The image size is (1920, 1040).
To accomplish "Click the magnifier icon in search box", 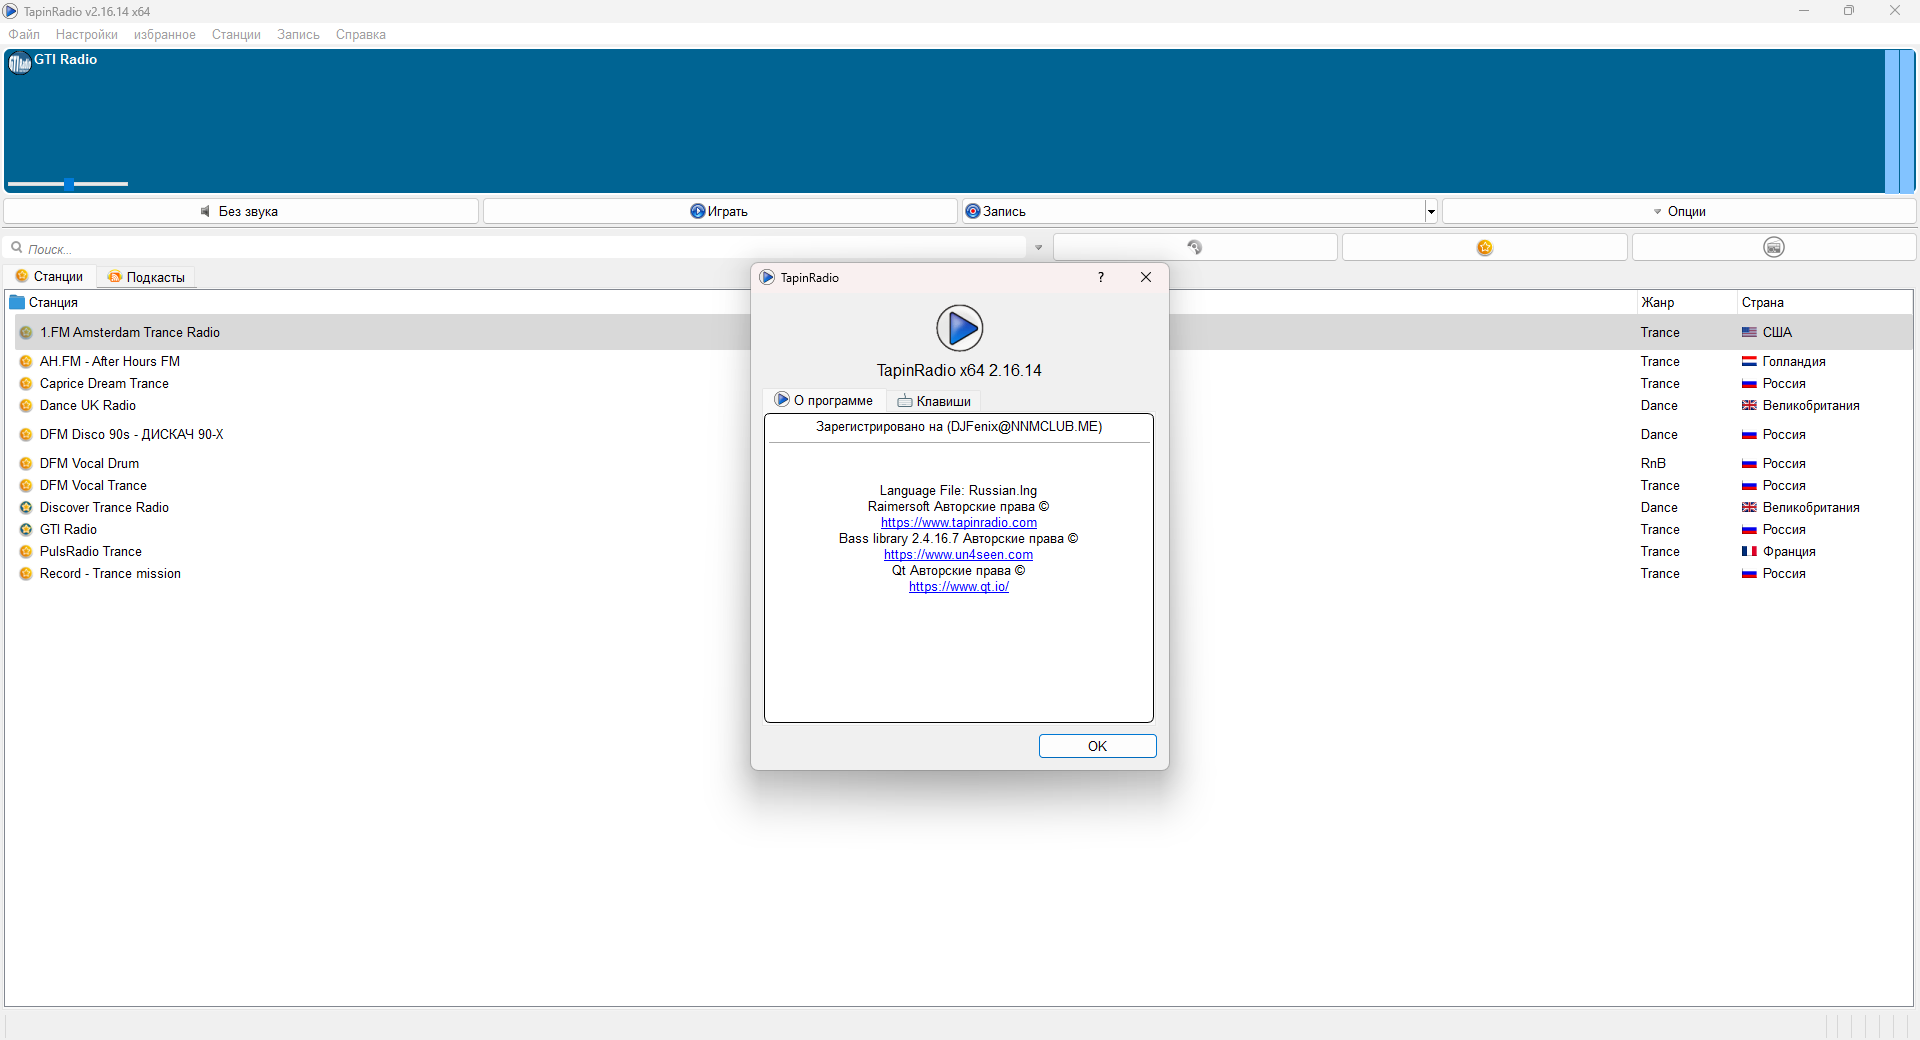I will (17, 247).
